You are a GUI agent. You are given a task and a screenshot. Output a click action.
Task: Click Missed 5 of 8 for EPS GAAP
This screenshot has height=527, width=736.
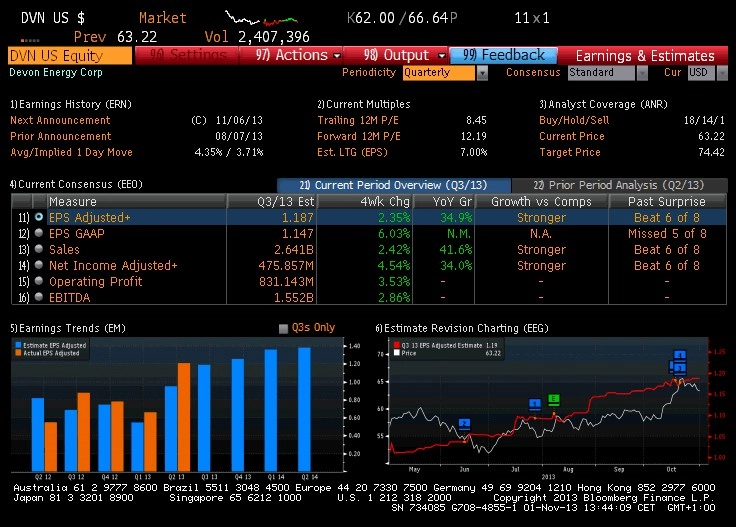pyautogui.click(x=667, y=234)
